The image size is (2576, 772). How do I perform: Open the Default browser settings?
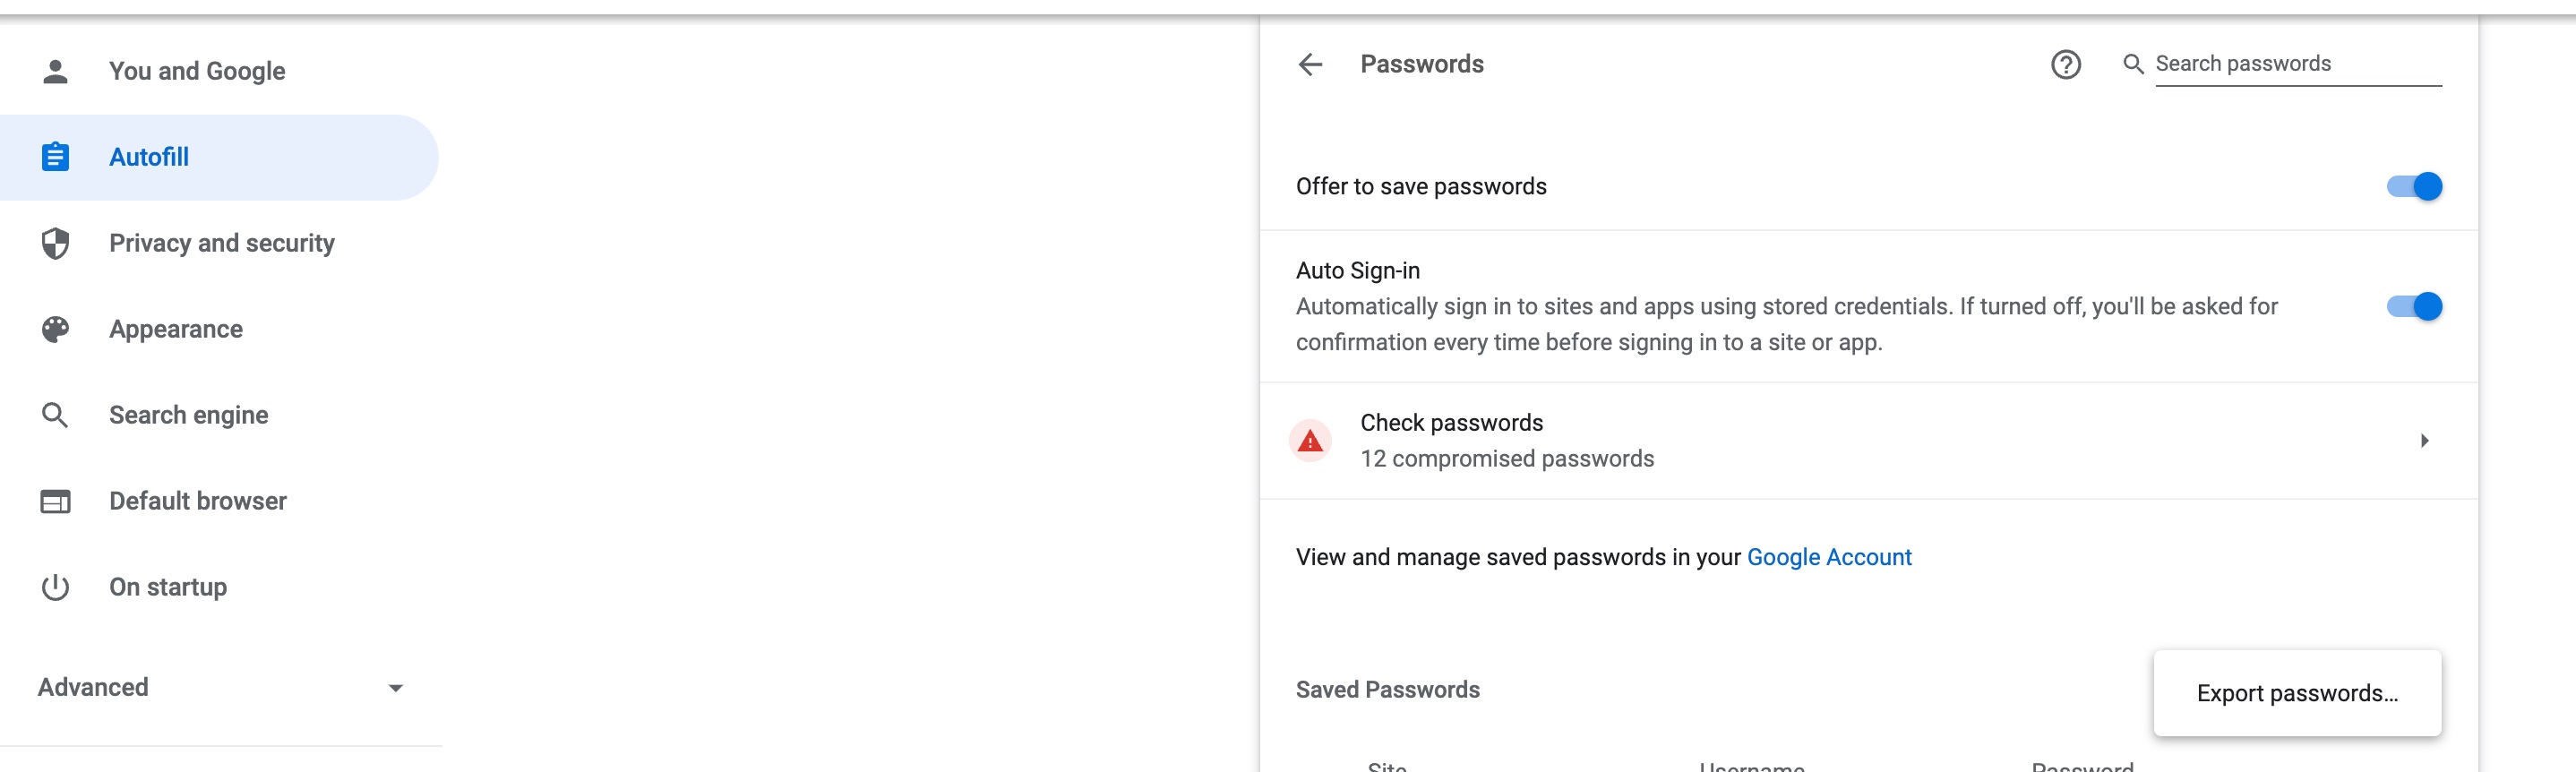pos(198,501)
